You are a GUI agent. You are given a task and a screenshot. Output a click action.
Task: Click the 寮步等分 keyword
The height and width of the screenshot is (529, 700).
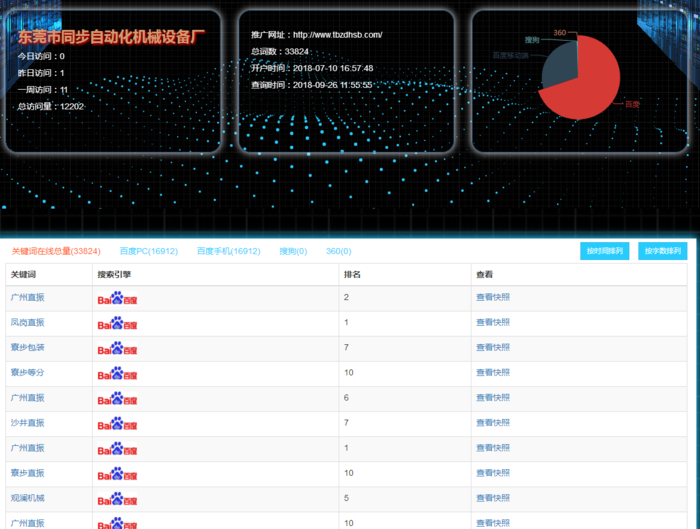pos(27,372)
